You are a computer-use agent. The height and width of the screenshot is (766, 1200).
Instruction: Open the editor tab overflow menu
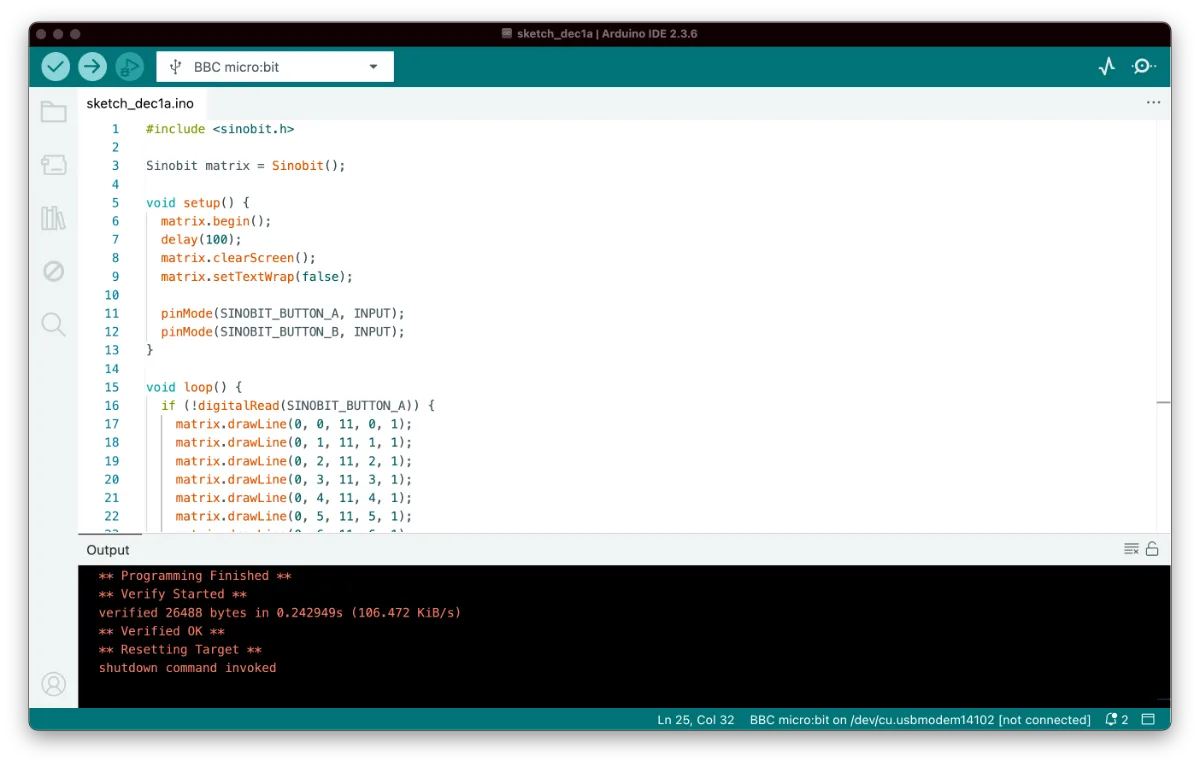pos(1153,103)
